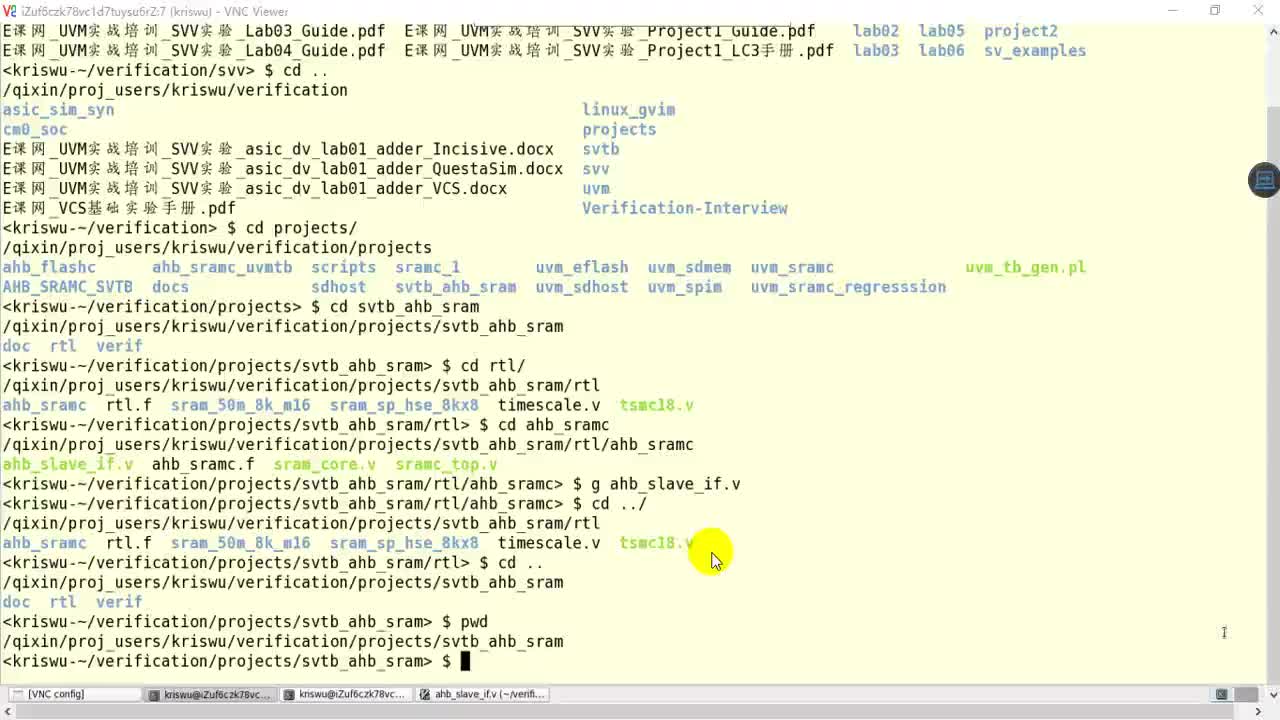Open the ahb_slave_if.v editor taskbar button
The image size is (1280, 720).
[x=484, y=694]
